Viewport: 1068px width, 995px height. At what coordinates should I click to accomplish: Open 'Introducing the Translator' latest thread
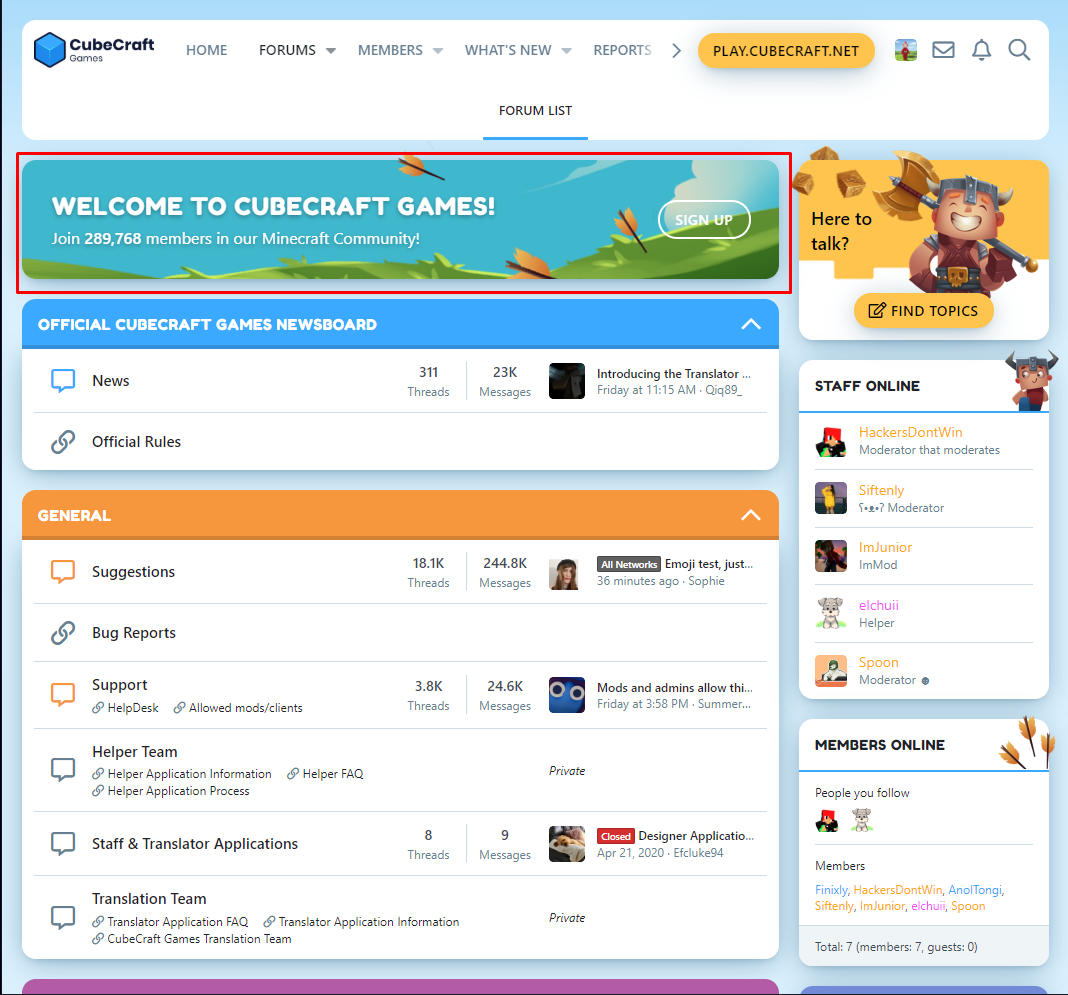(674, 374)
